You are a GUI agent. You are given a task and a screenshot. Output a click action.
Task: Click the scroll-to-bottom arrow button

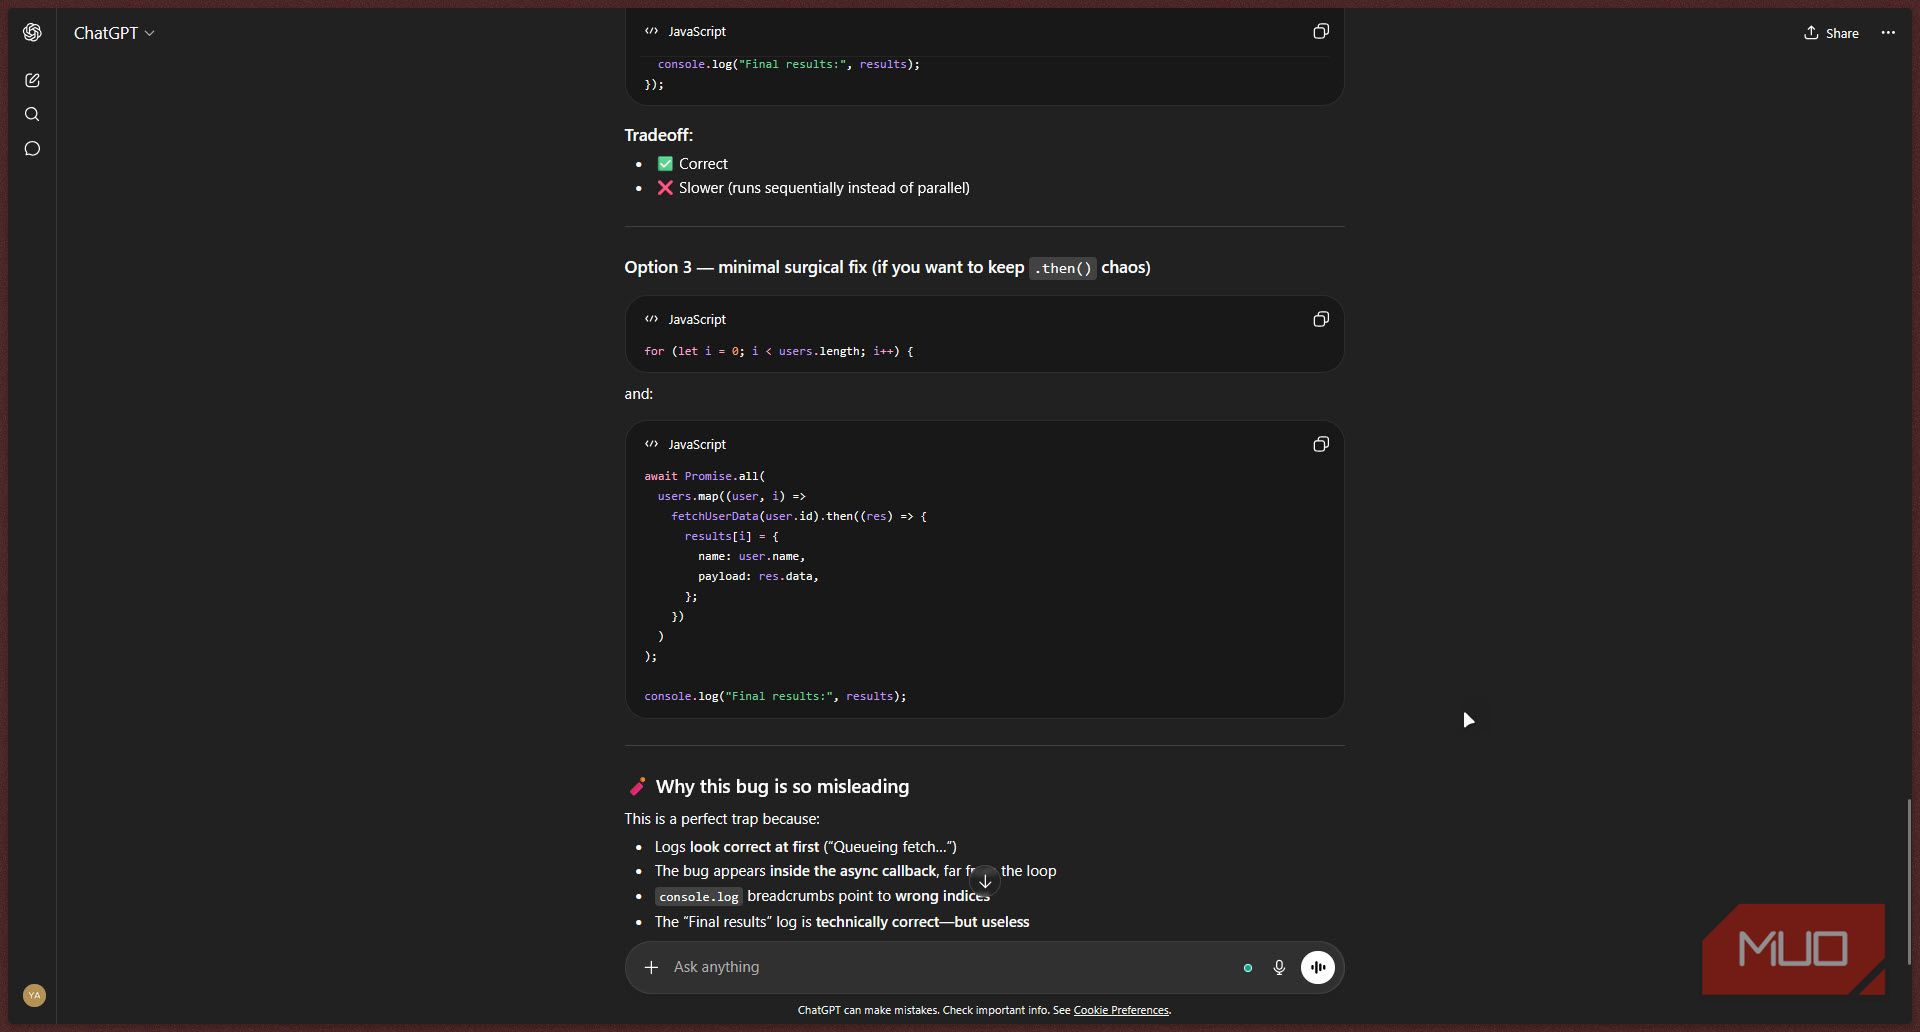pyautogui.click(x=985, y=881)
